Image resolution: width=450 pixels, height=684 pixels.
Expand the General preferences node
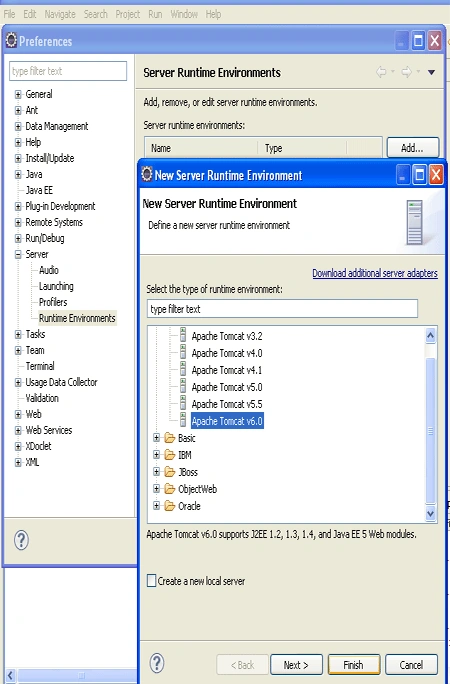click(18, 94)
